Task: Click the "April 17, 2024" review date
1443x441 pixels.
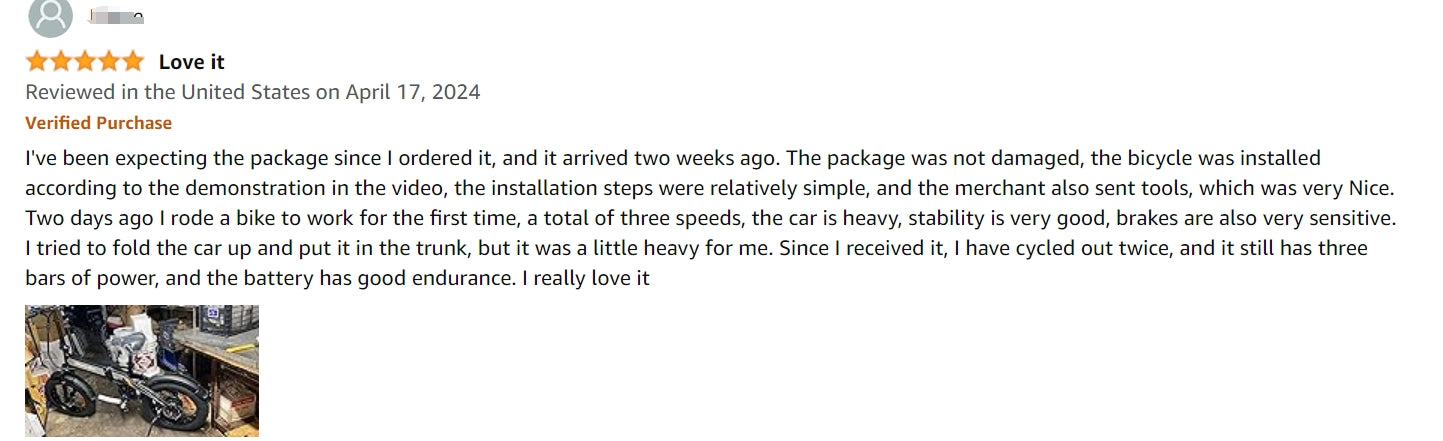Action: tap(413, 92)
